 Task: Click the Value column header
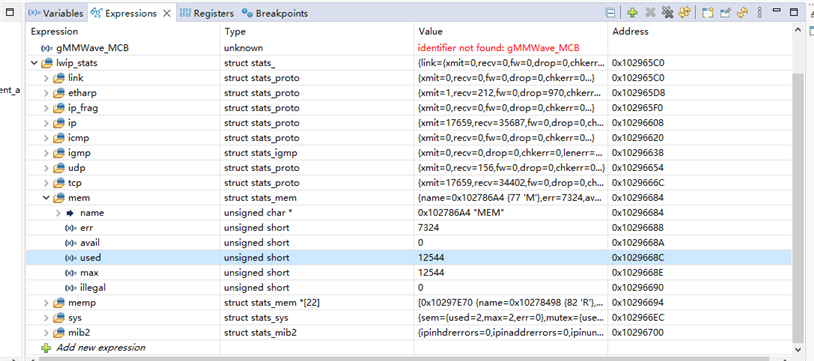pos(511,32)
